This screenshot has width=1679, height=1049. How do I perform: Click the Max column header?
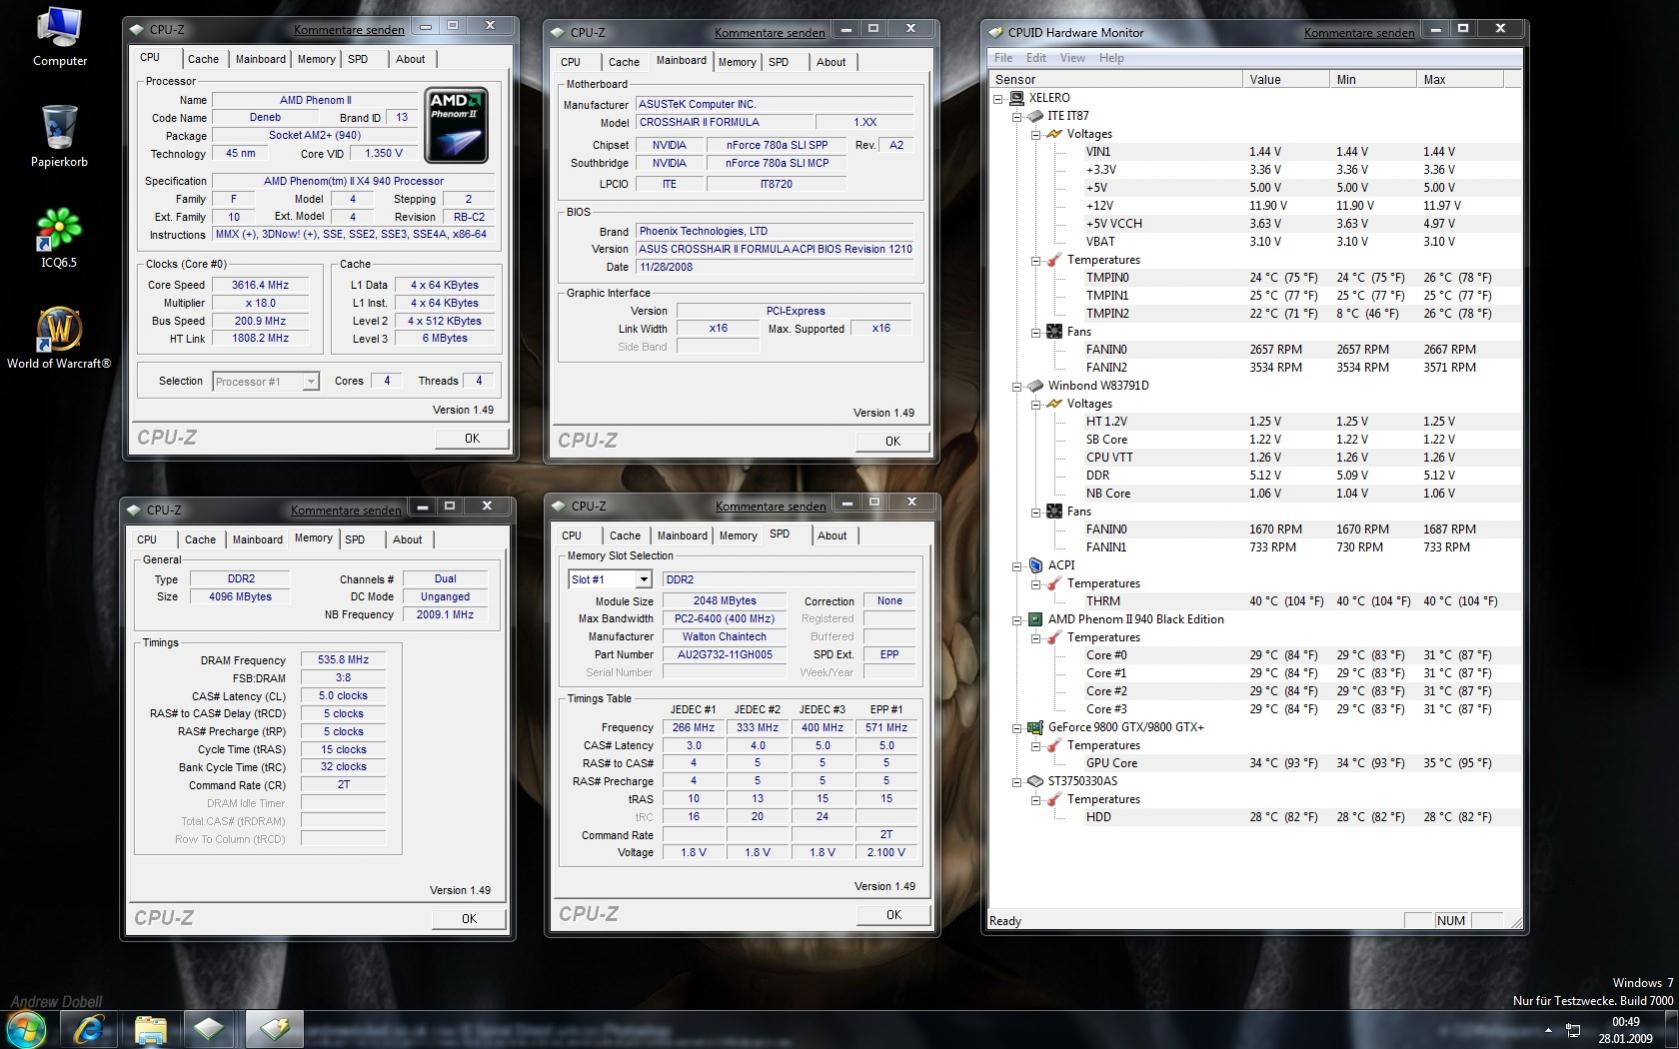click(1460, 80)
